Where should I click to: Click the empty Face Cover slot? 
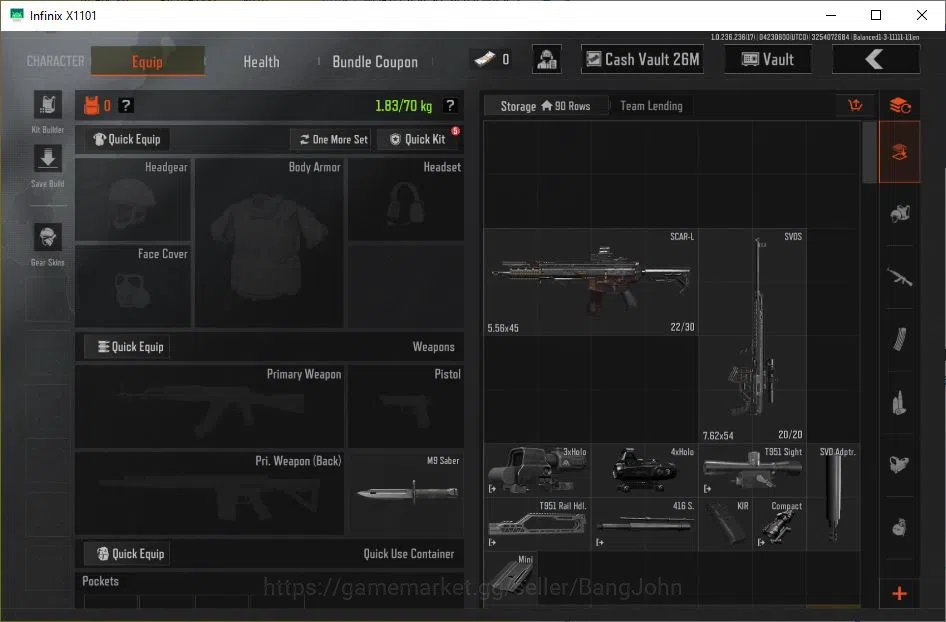(x=133, y=286)
